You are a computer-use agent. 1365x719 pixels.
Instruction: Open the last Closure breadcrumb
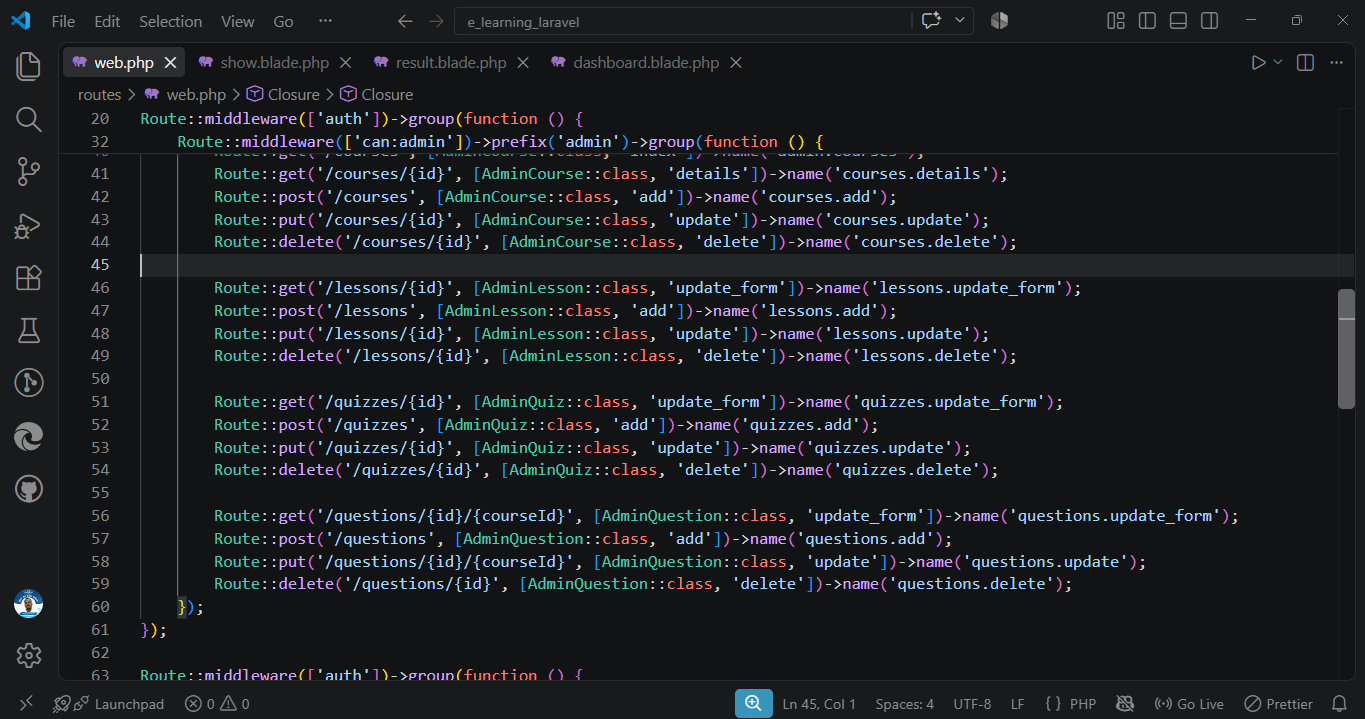tap(376, 94)
